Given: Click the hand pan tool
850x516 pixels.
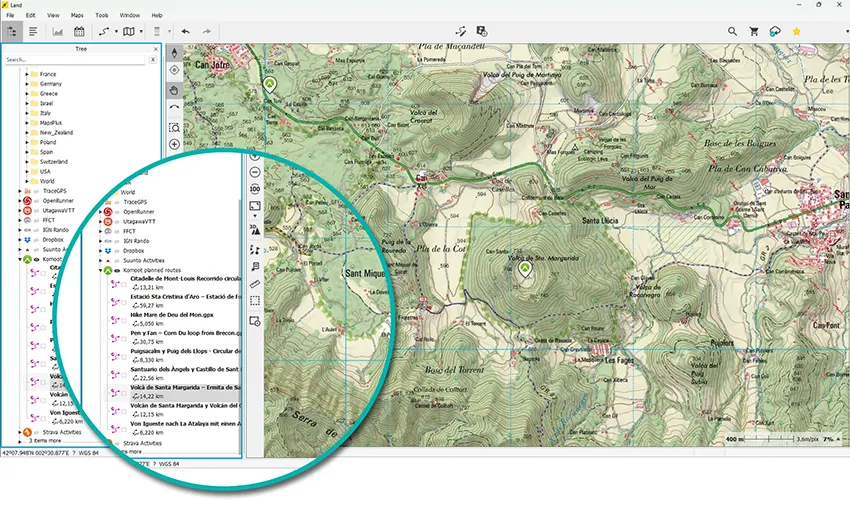Looking at the screenshot, I should tap(175, 90).
